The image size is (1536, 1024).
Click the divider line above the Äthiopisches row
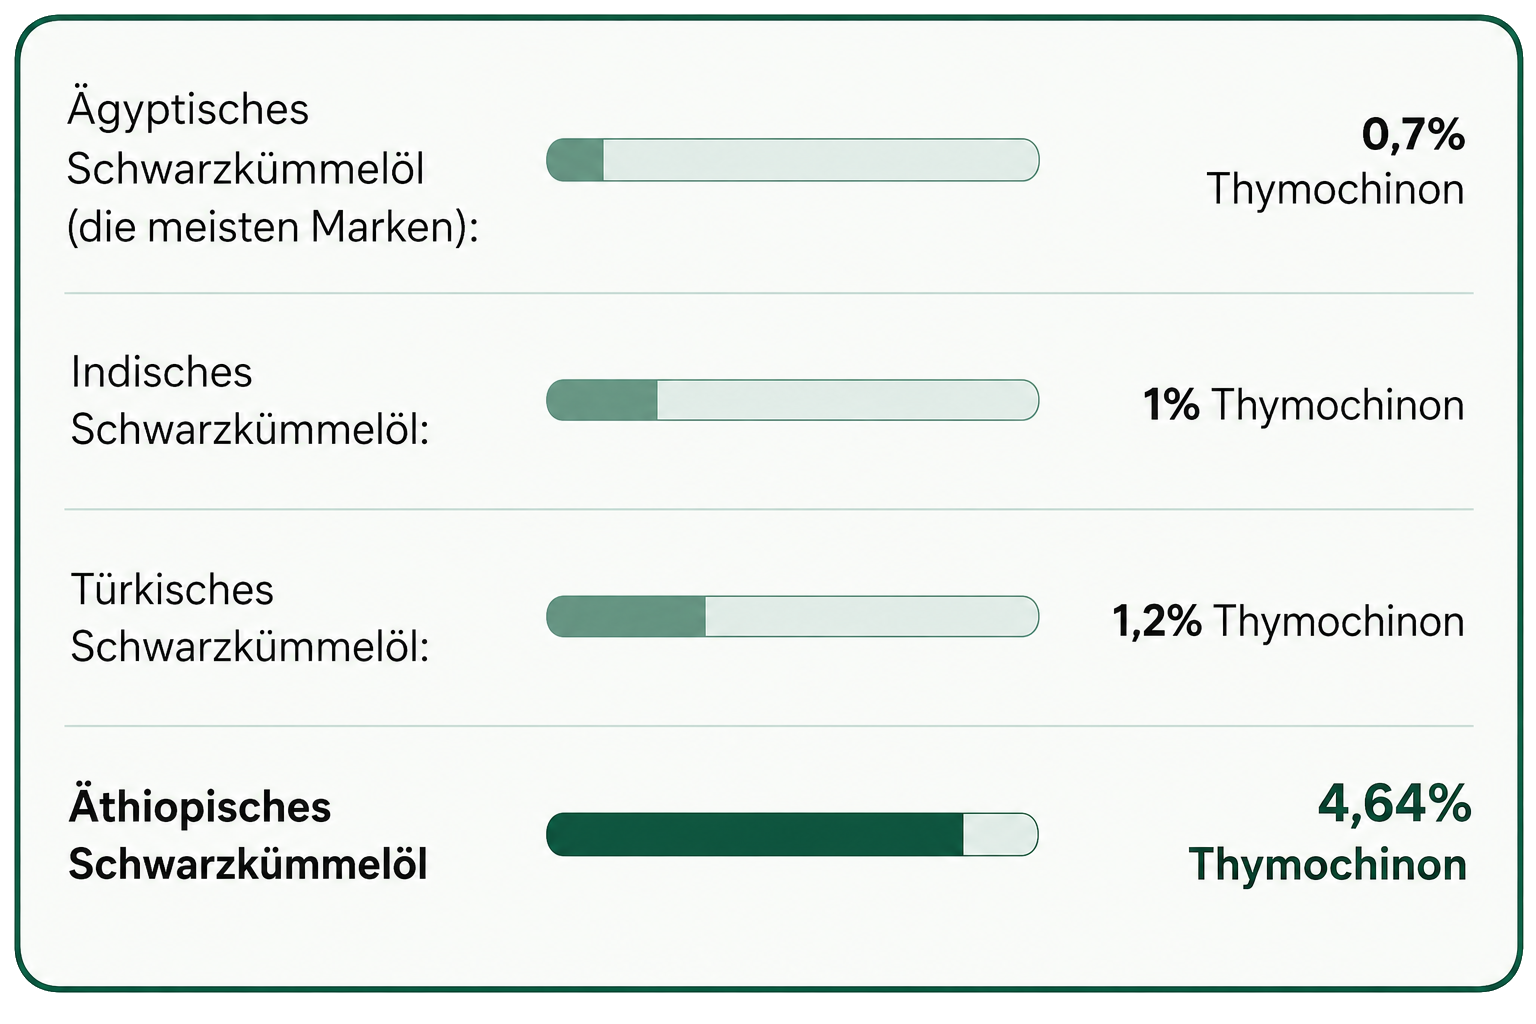tap(768, 726)
